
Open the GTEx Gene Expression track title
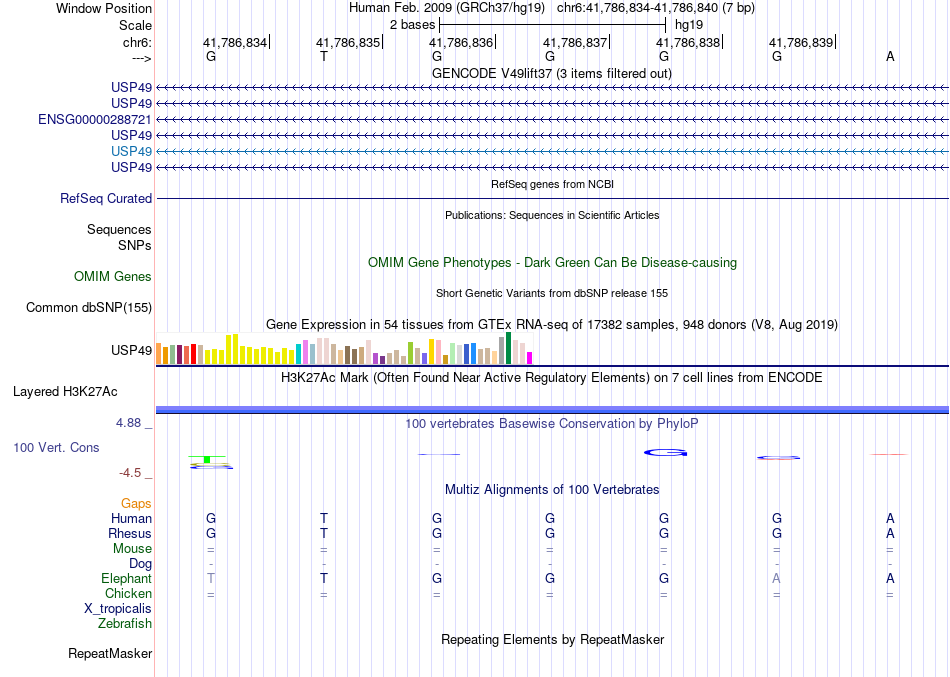552,324
